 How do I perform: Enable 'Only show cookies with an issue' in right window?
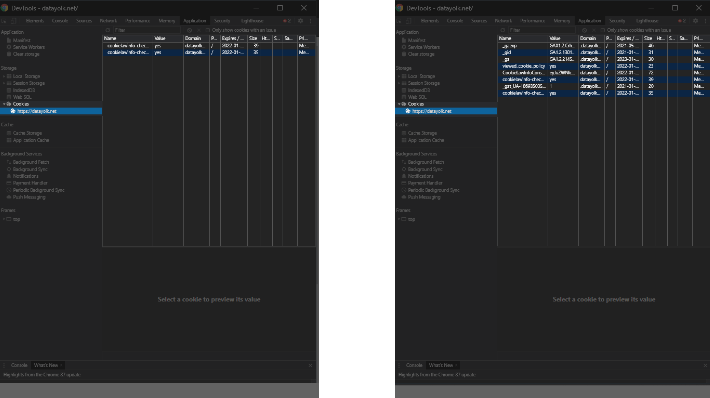point(603,30)
